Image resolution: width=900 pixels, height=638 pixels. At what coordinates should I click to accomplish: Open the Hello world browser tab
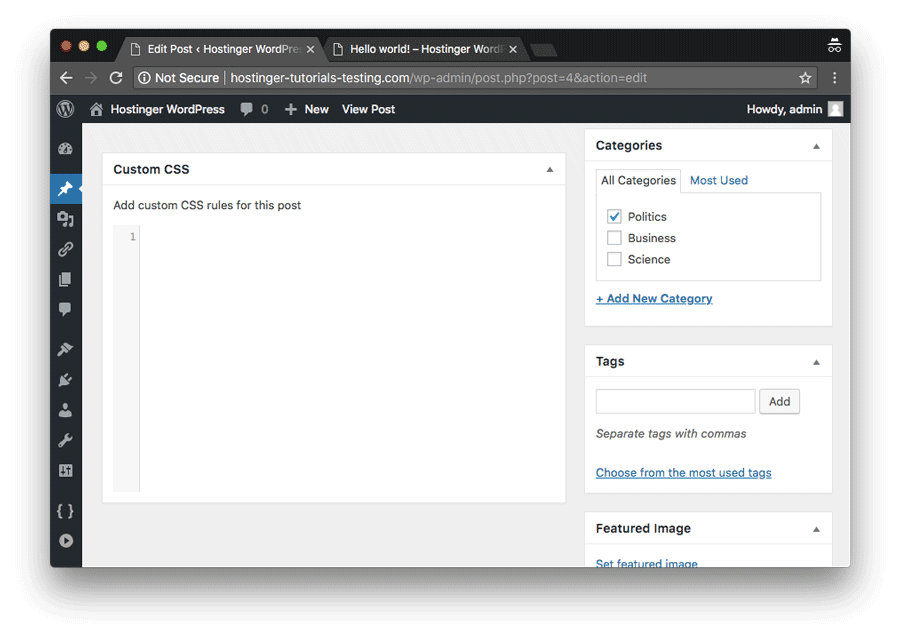click(x=420, y=48)
